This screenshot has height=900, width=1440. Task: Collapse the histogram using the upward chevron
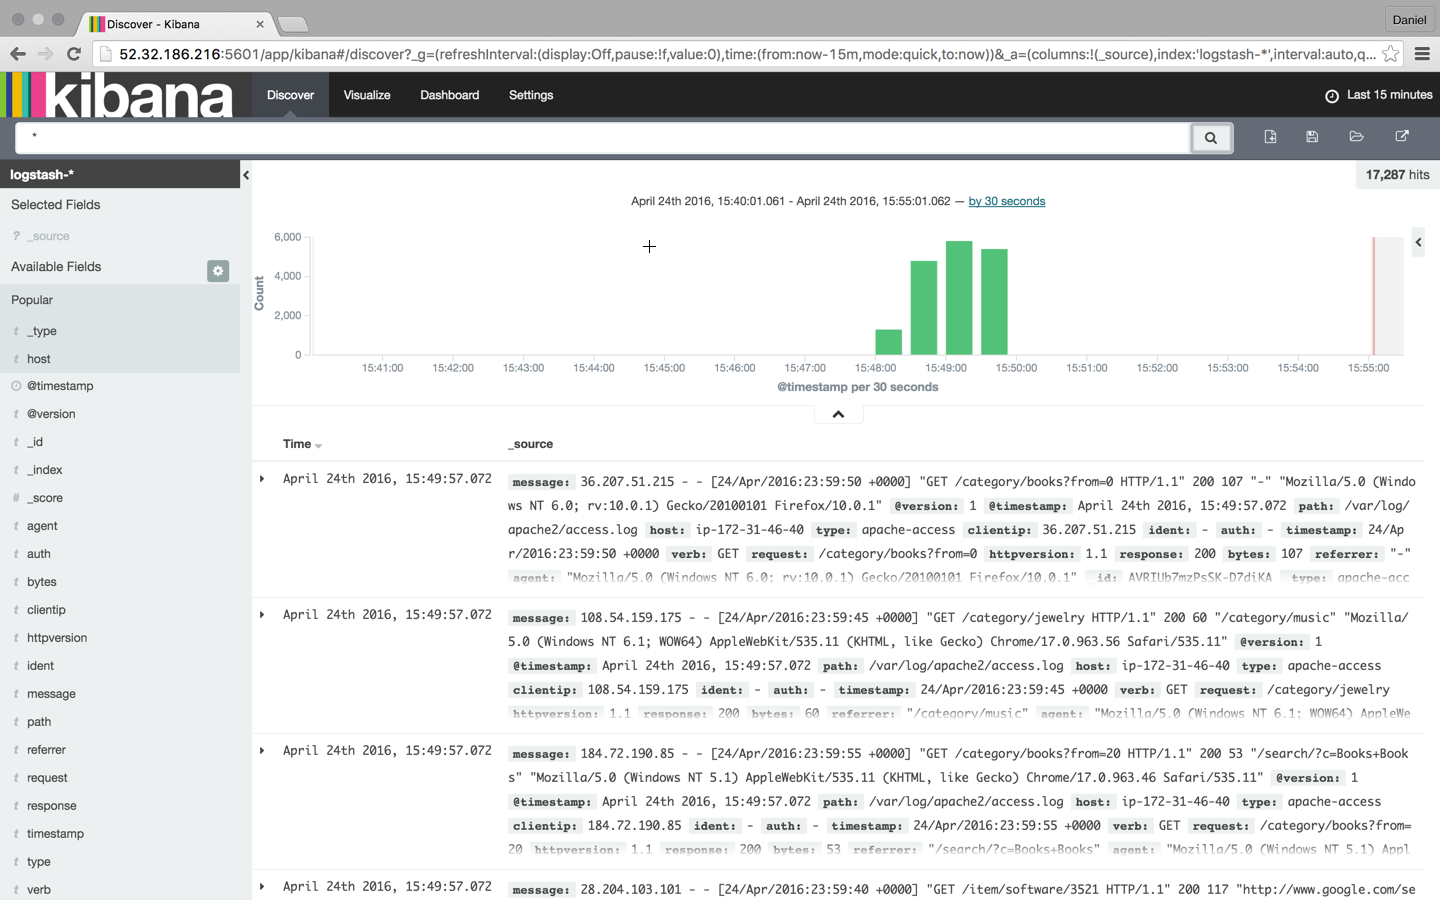click(x=837, y=413)
